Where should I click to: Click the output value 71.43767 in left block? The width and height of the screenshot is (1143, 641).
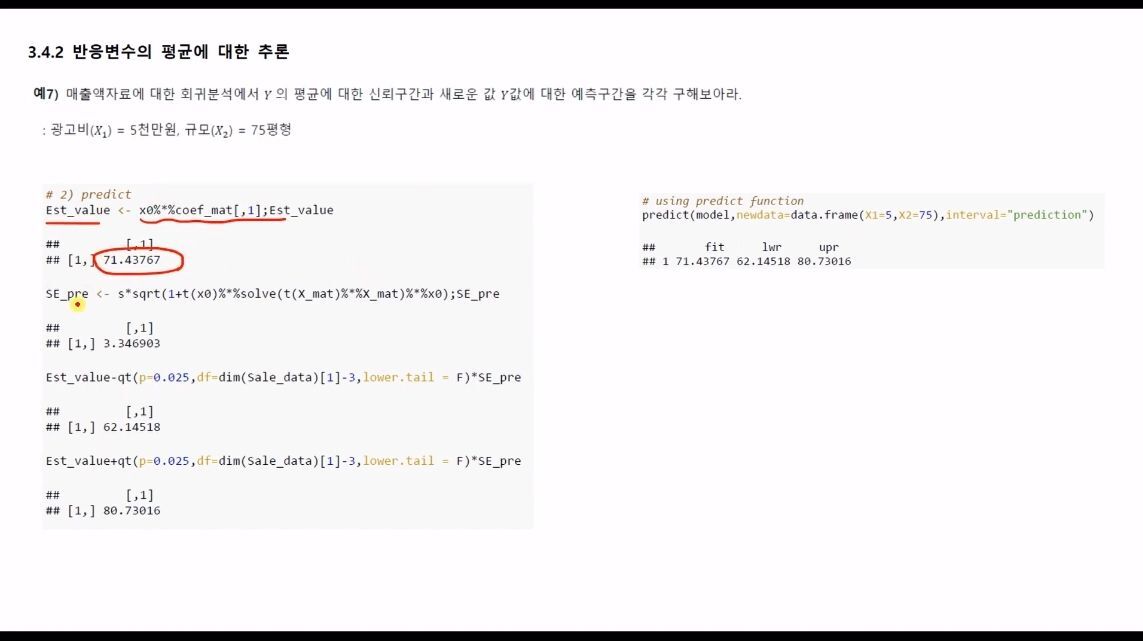tap(131, 260)
